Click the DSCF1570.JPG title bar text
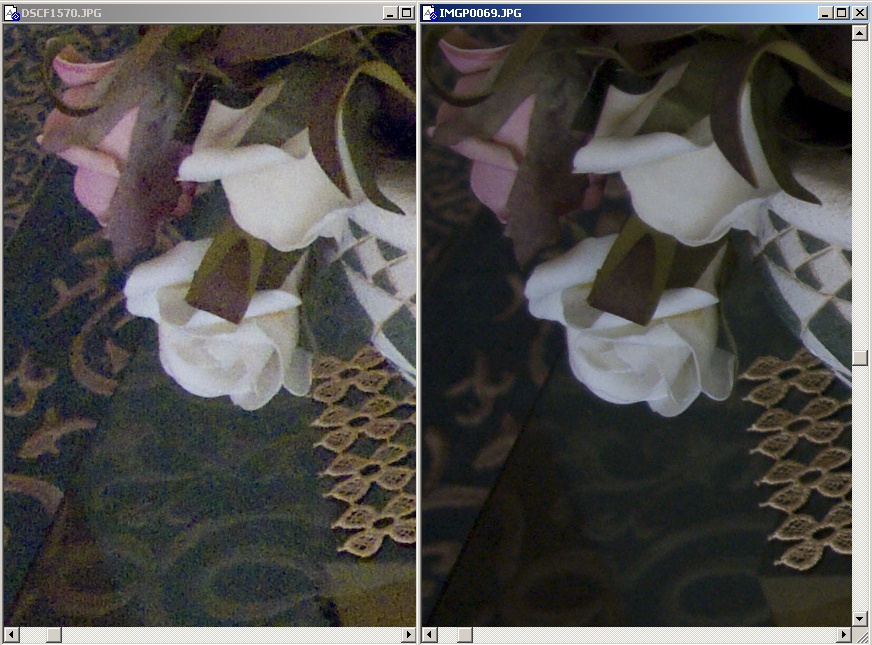Viewport: 872px width, 645px height. click(x=61, y=13)
